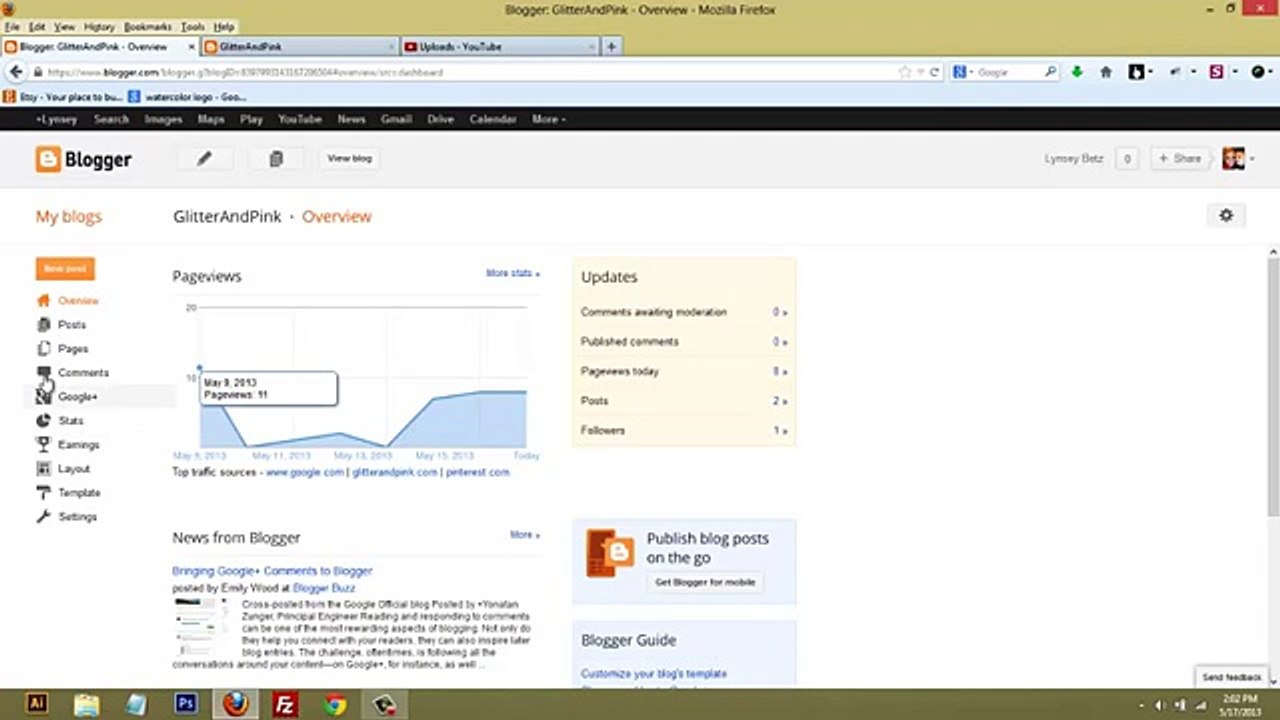The image size is (1280, 720).
Task: Click the pinterest.com traffic source link
Action: click(477, 472)
